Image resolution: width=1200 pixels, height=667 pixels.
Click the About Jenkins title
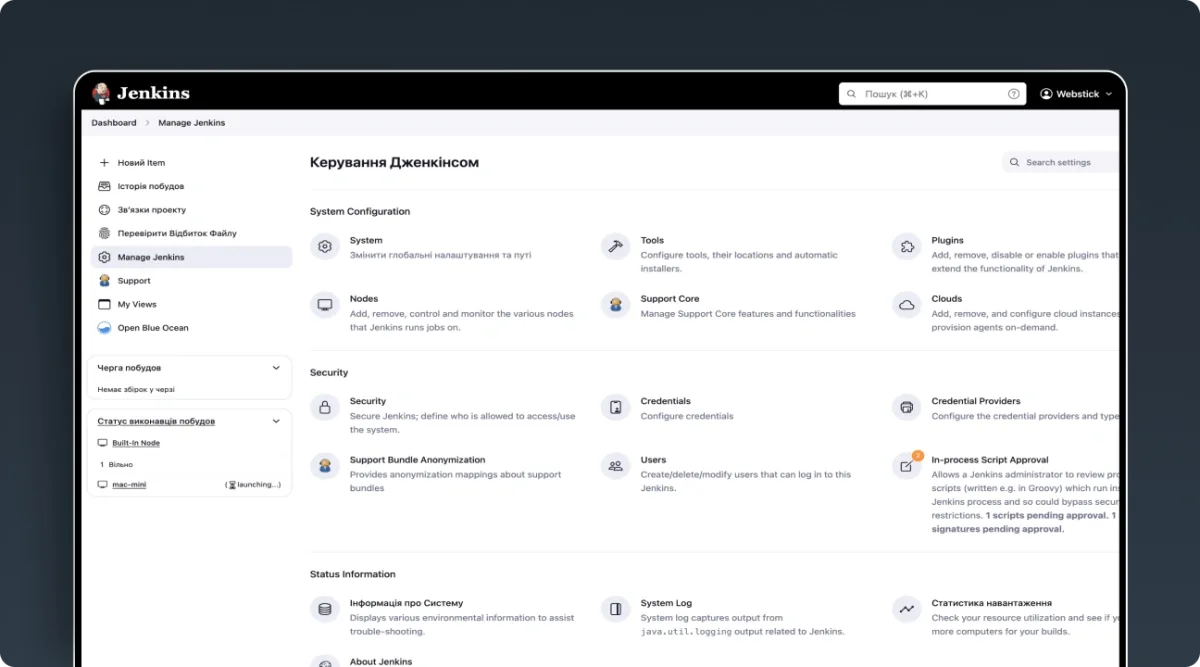[x=381, y=662]
